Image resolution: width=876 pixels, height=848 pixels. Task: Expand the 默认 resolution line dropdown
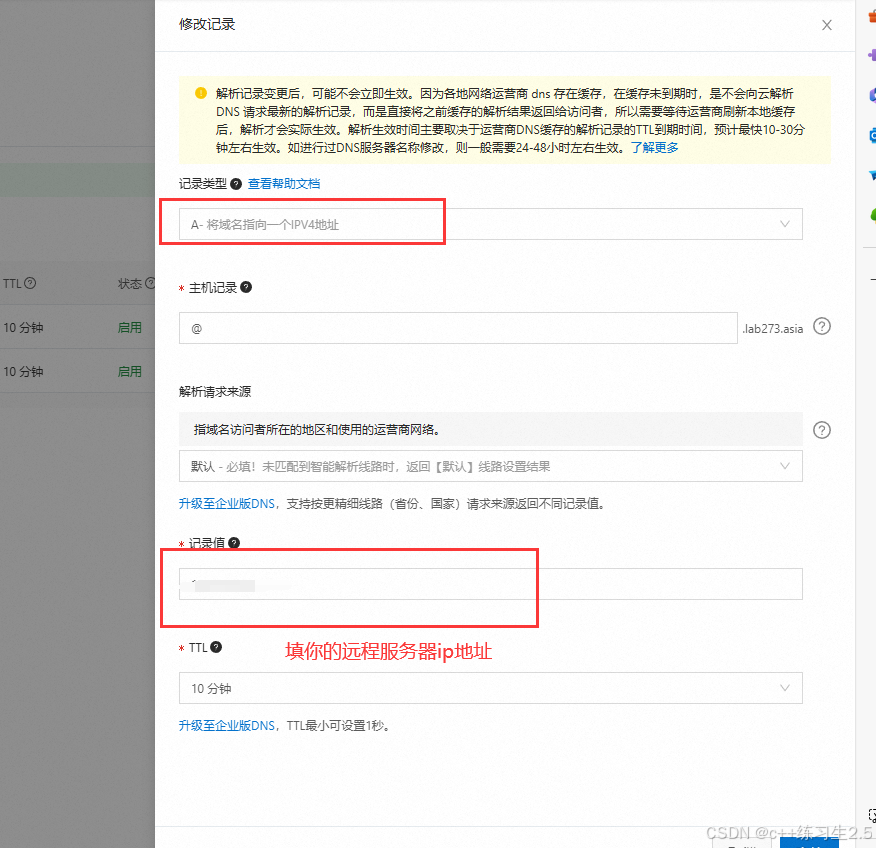tap(491, 466)
